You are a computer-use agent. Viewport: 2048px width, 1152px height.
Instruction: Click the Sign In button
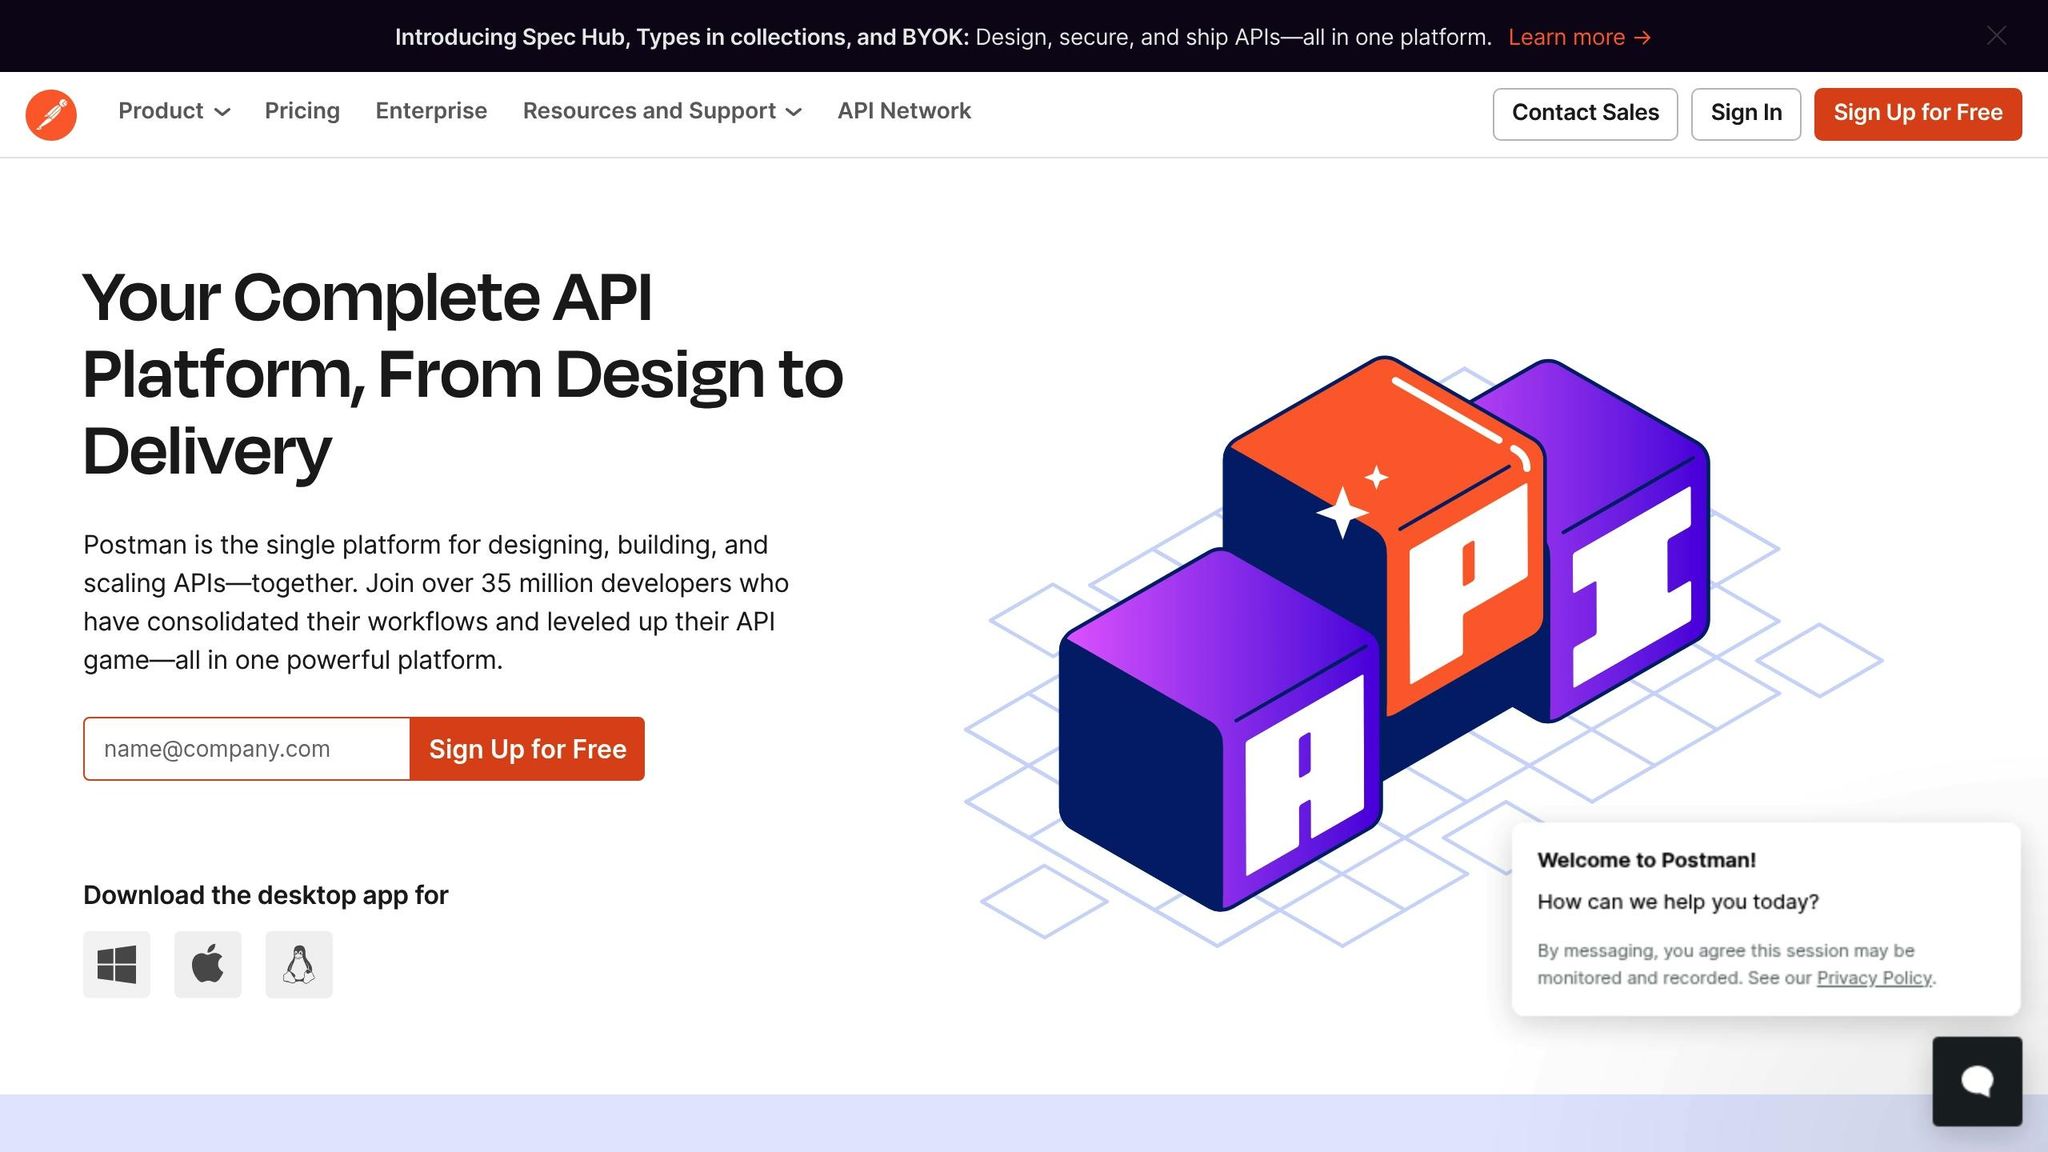pyautogui.click(x=1746, y=114)
